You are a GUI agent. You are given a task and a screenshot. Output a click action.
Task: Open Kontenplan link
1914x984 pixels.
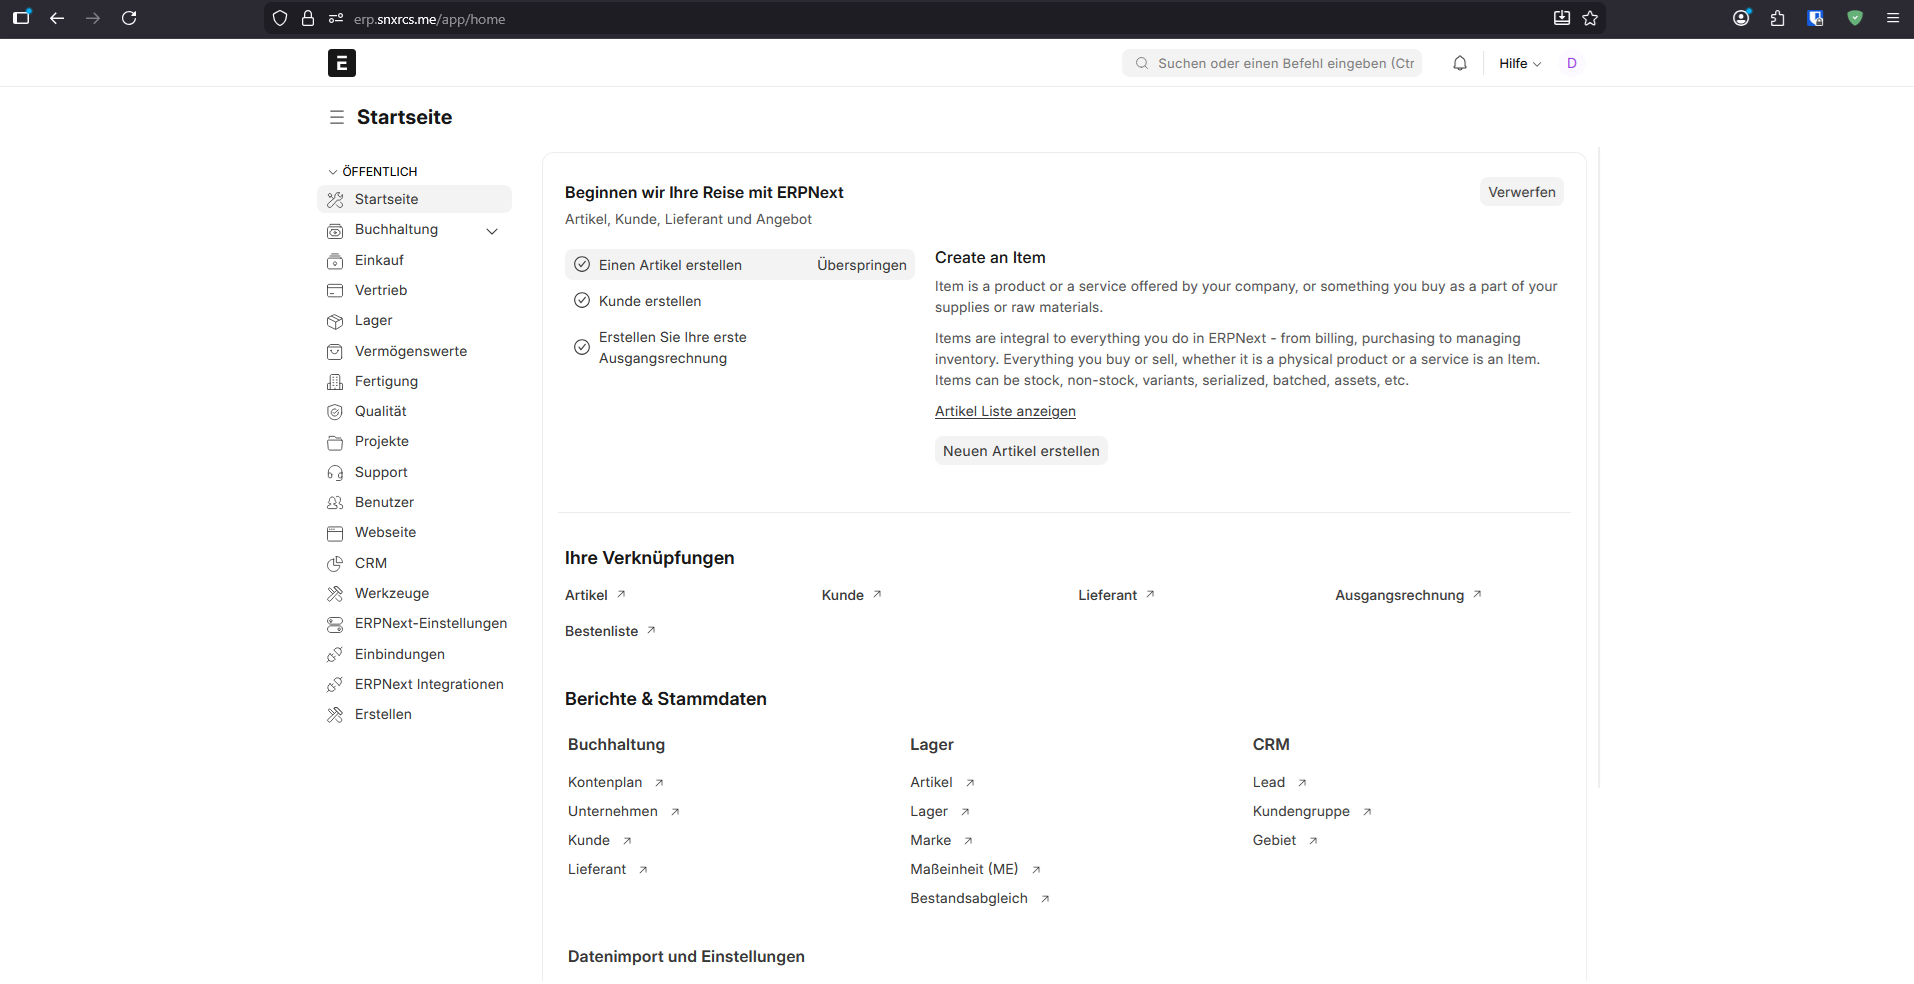coord(616,782)
